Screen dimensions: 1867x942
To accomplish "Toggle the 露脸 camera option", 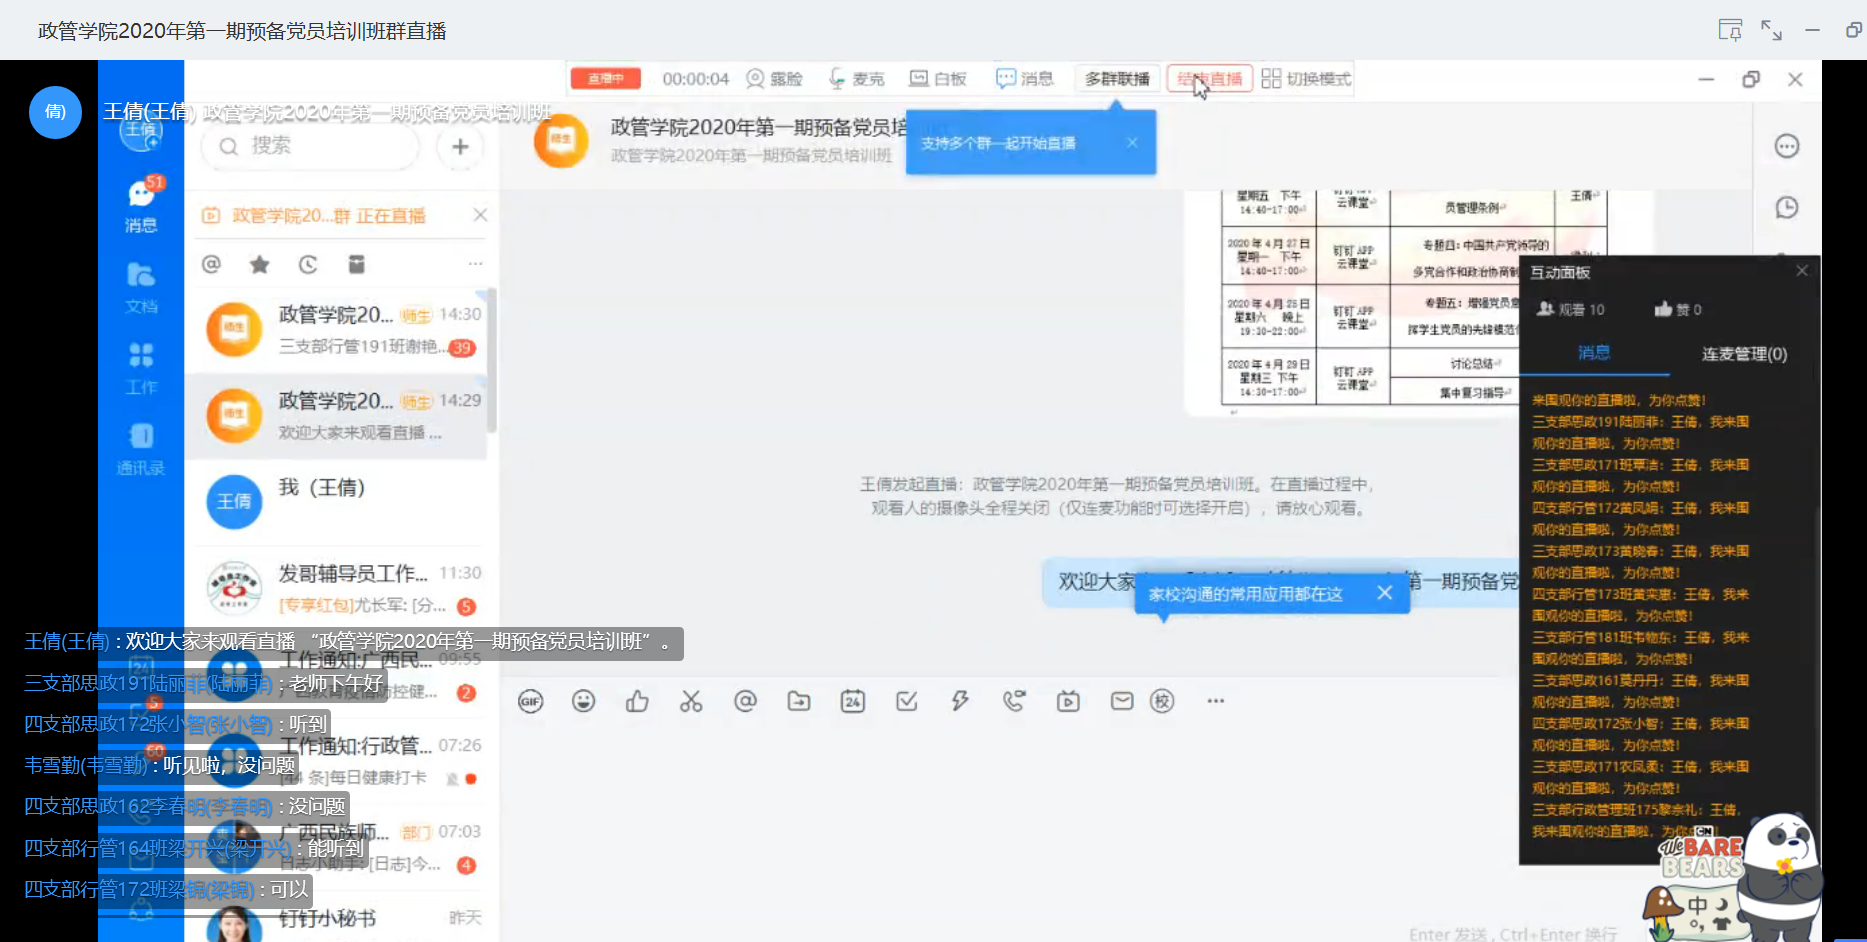I will tap(775, 79).
